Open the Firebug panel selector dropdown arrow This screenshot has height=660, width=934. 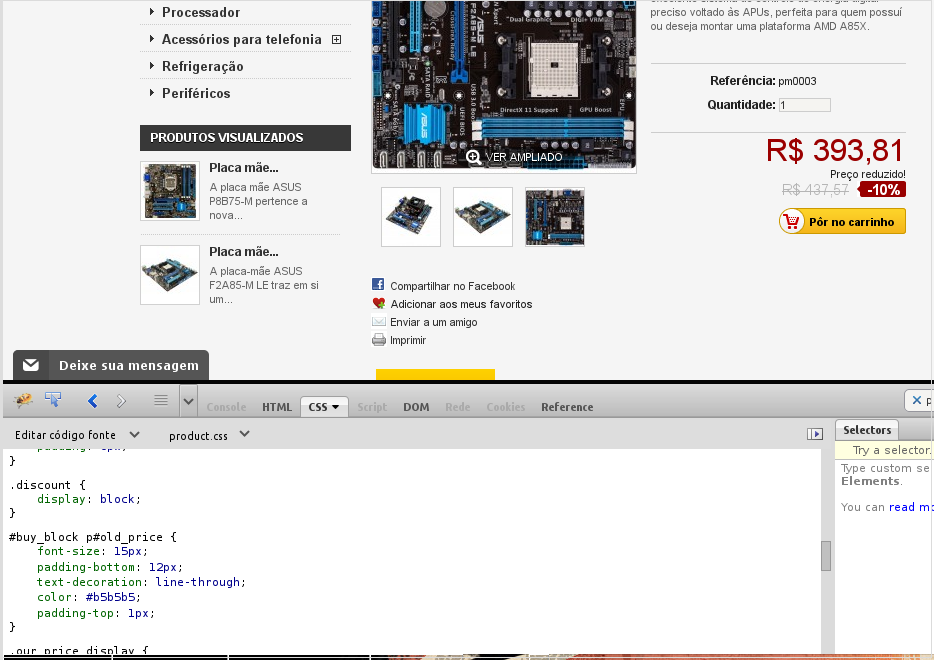pyautogui.click(x=188, y=401)
